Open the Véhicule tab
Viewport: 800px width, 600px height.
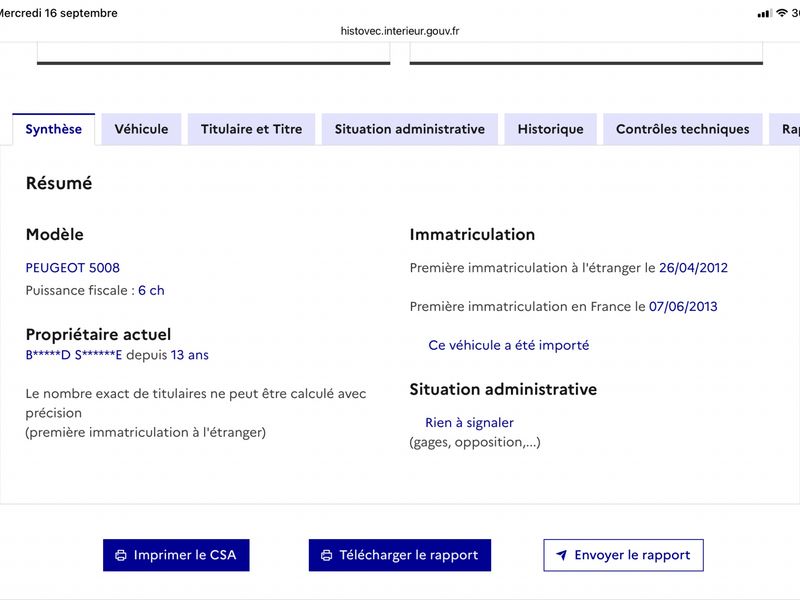pos(141,129)
